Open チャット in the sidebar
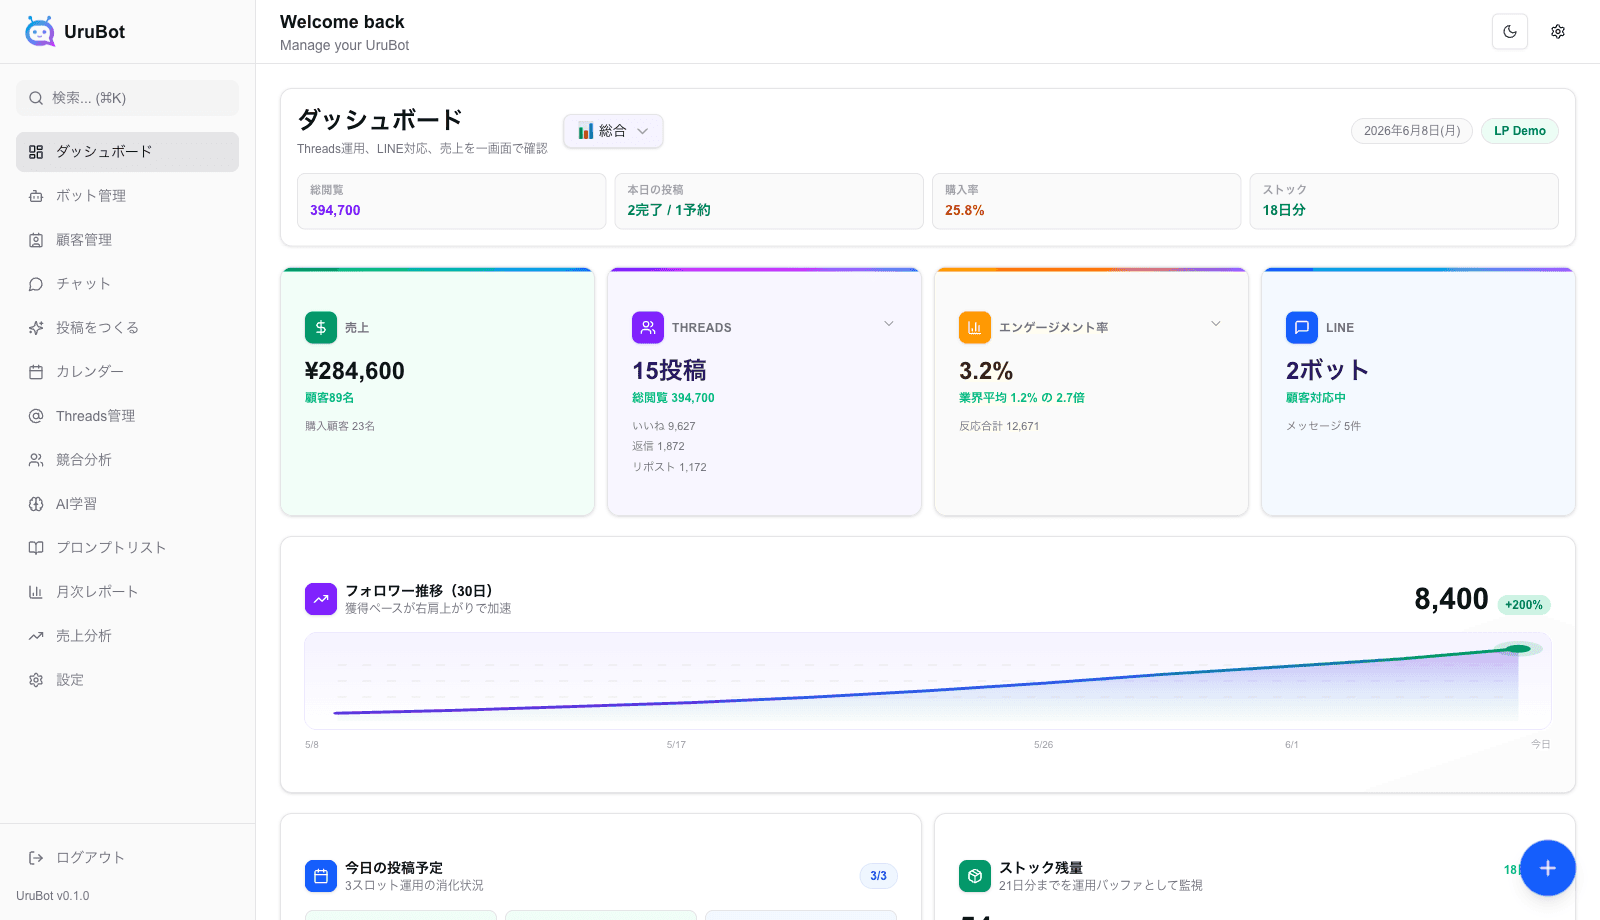The height and width of the screenshot is (920, 1600). tap(127, 284)
